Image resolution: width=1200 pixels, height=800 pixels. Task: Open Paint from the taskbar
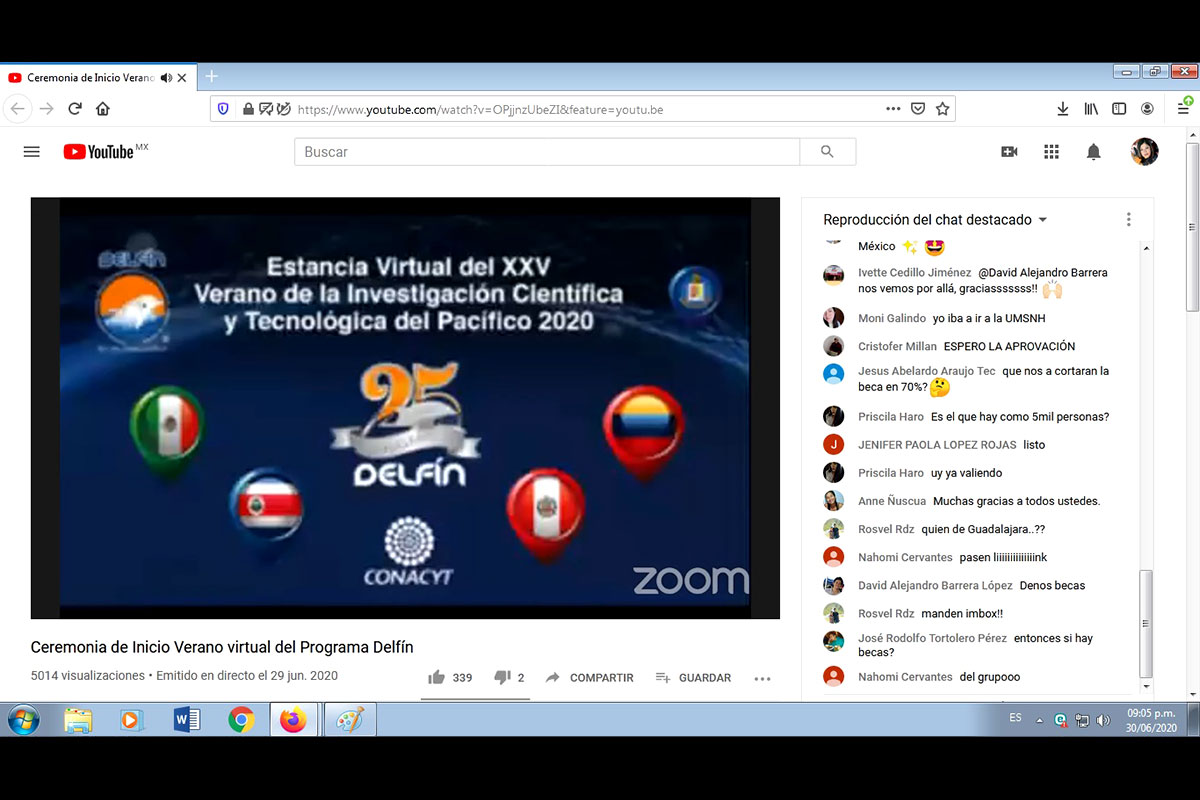349,720
